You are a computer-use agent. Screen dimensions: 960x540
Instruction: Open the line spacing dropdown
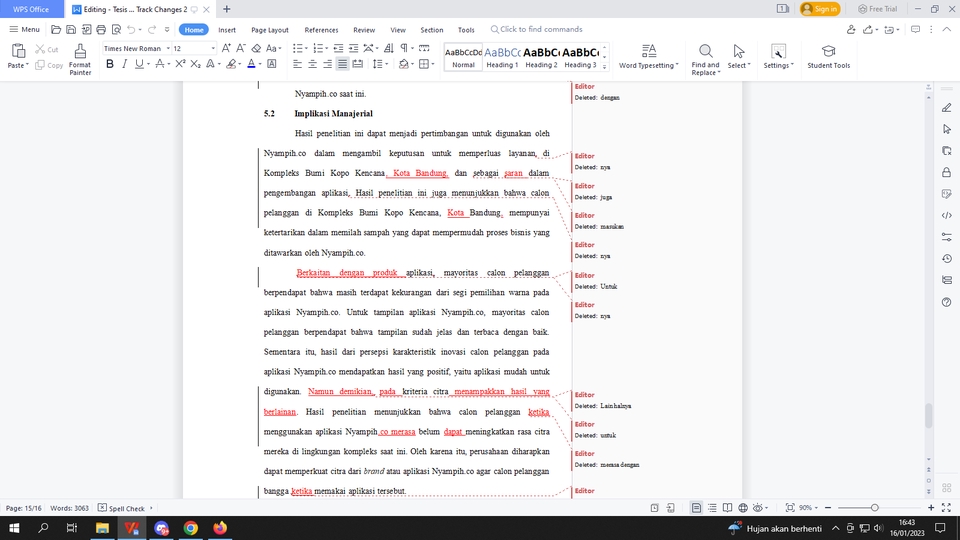(386, 64)
